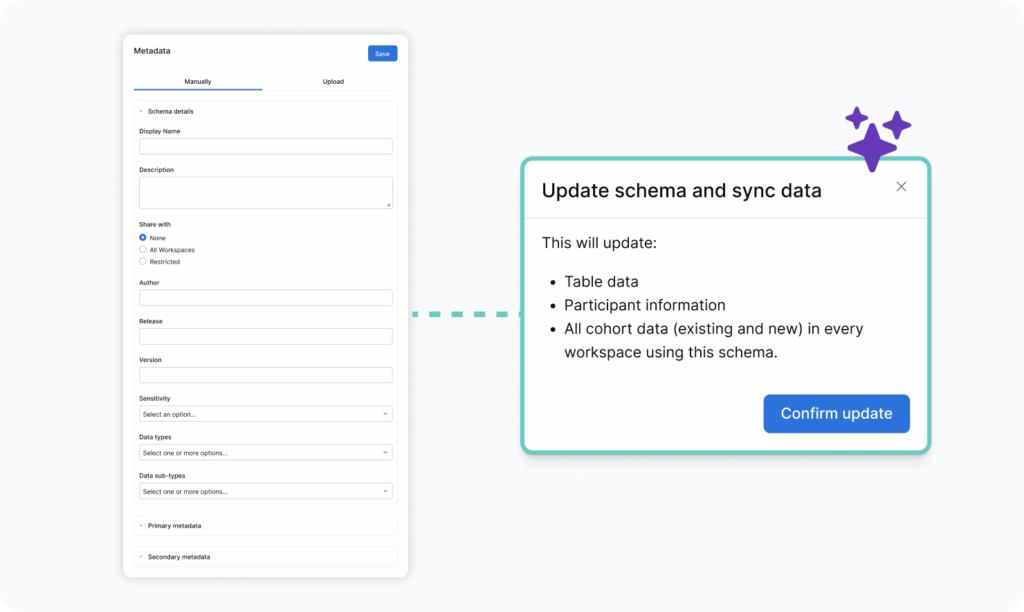Click the Metadata panel title
The image size is (1024, 612).
(x=152, y=51)
